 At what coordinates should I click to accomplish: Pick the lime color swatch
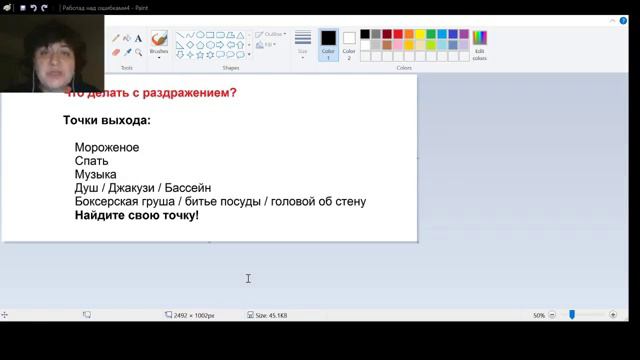point(431,45)
